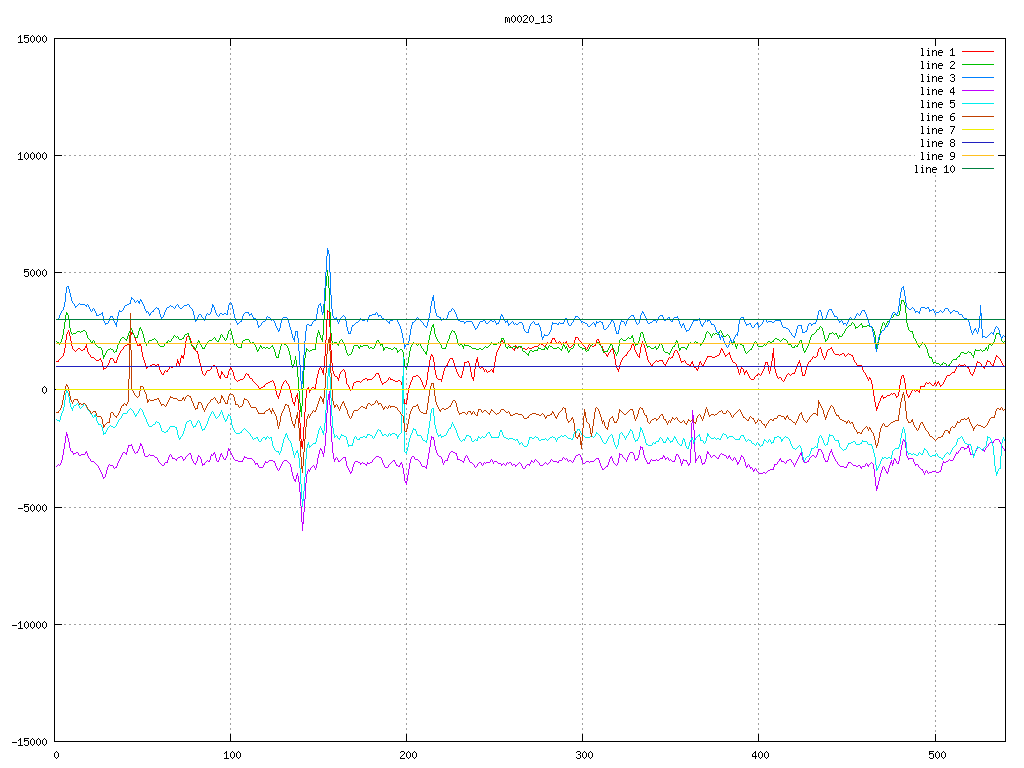This screenshot has width=1024, height=768.
Task: Select the line 4 legend label
Action: [937, 91]
